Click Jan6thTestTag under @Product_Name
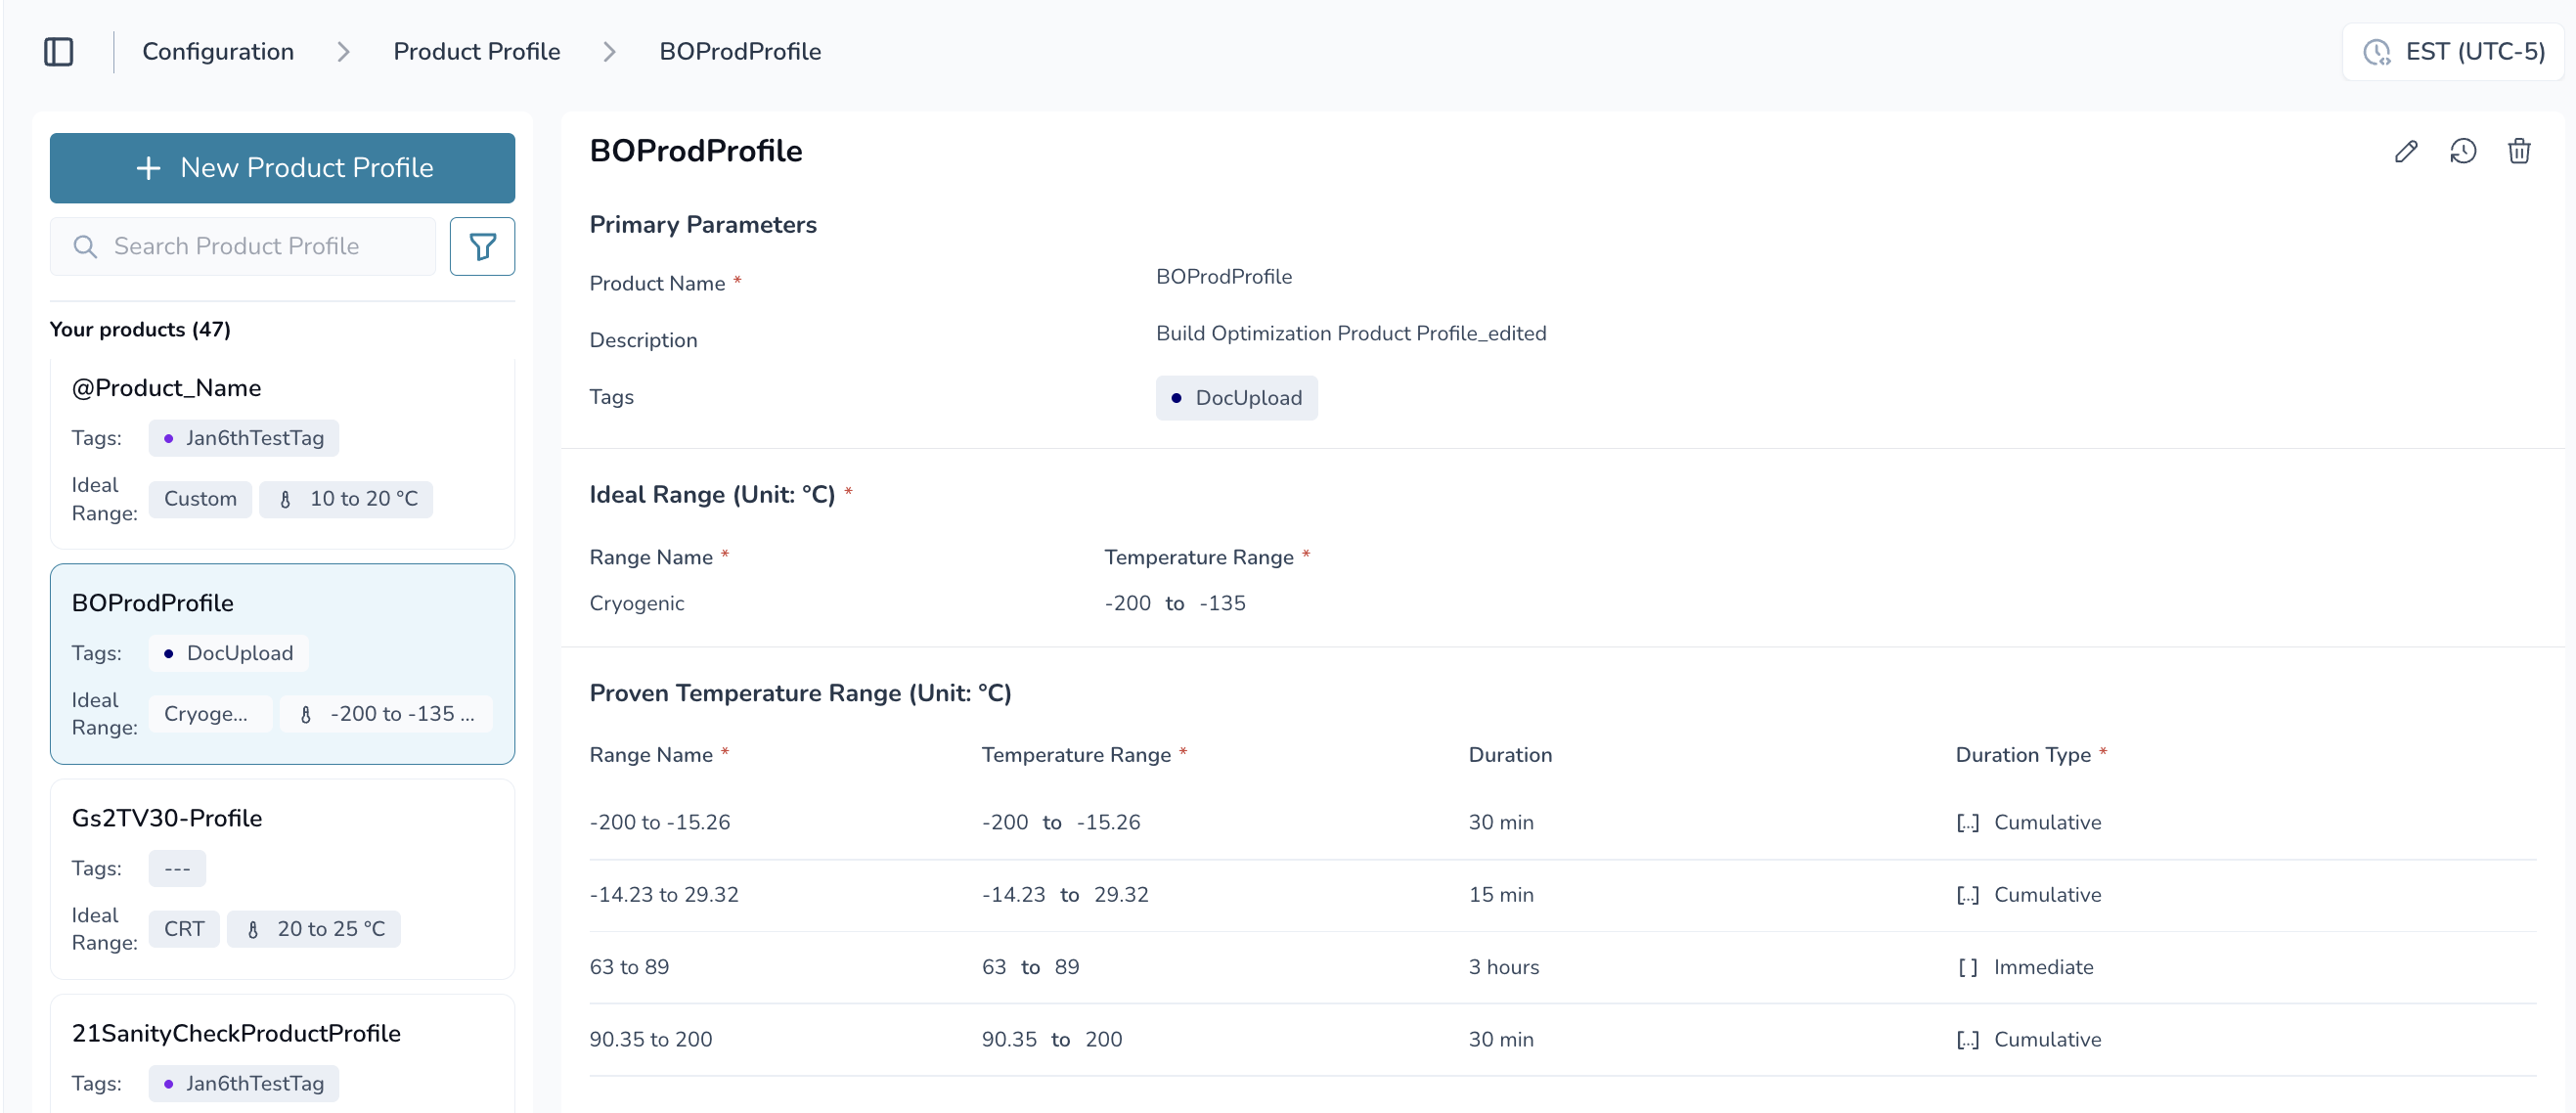This screenshot has width=2576, height=1113. (243, 438)
